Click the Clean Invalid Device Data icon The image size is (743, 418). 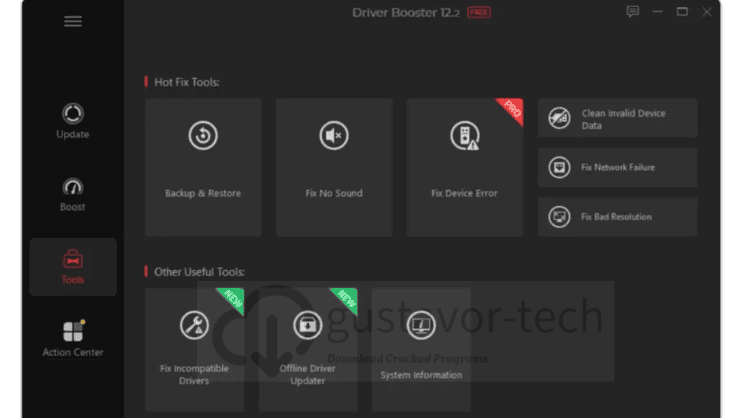coord(559,118)
